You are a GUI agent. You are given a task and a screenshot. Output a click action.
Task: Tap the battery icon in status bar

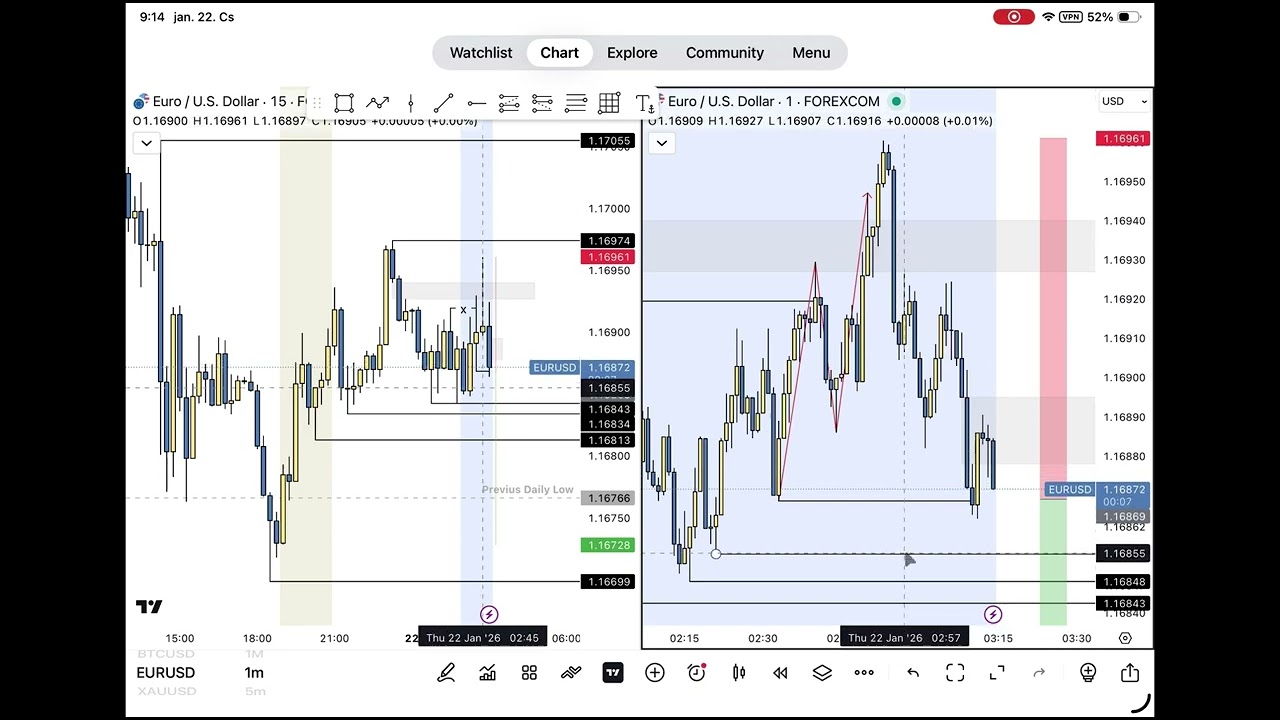(x=1129, y=17)
